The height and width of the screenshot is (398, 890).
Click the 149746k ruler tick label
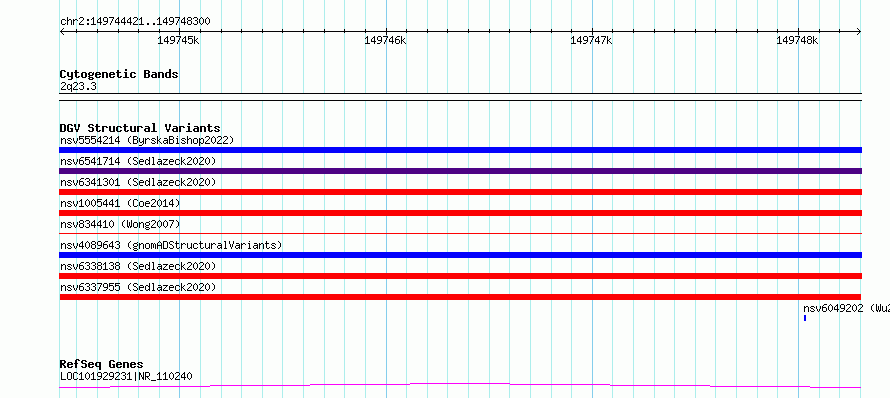click(385, 40)
